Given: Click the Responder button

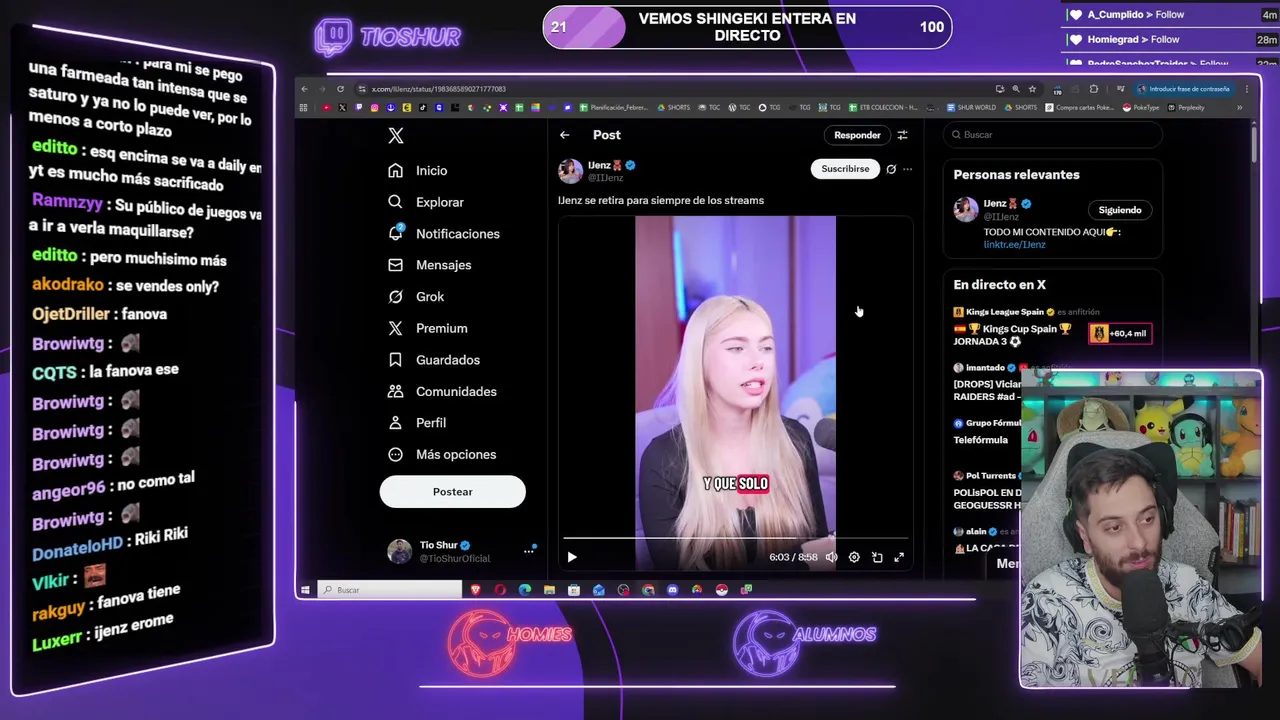Looking at the screenshot, I should click(857, 135).
